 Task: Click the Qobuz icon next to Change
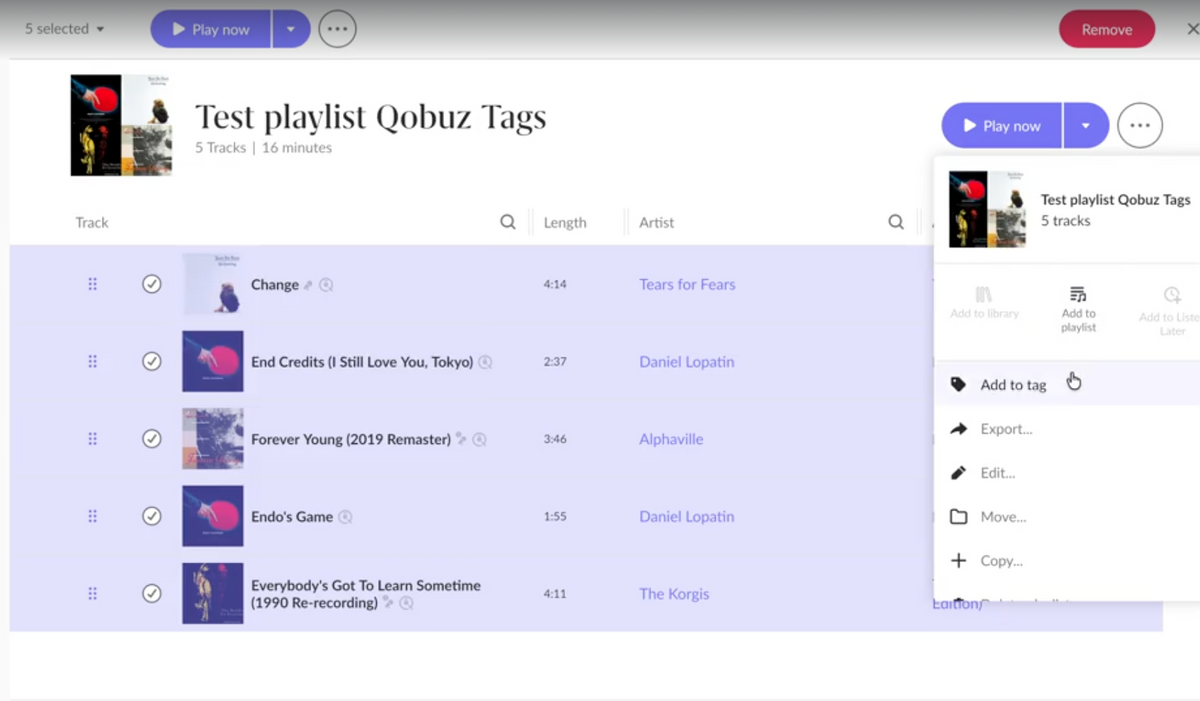click(326, 285)
